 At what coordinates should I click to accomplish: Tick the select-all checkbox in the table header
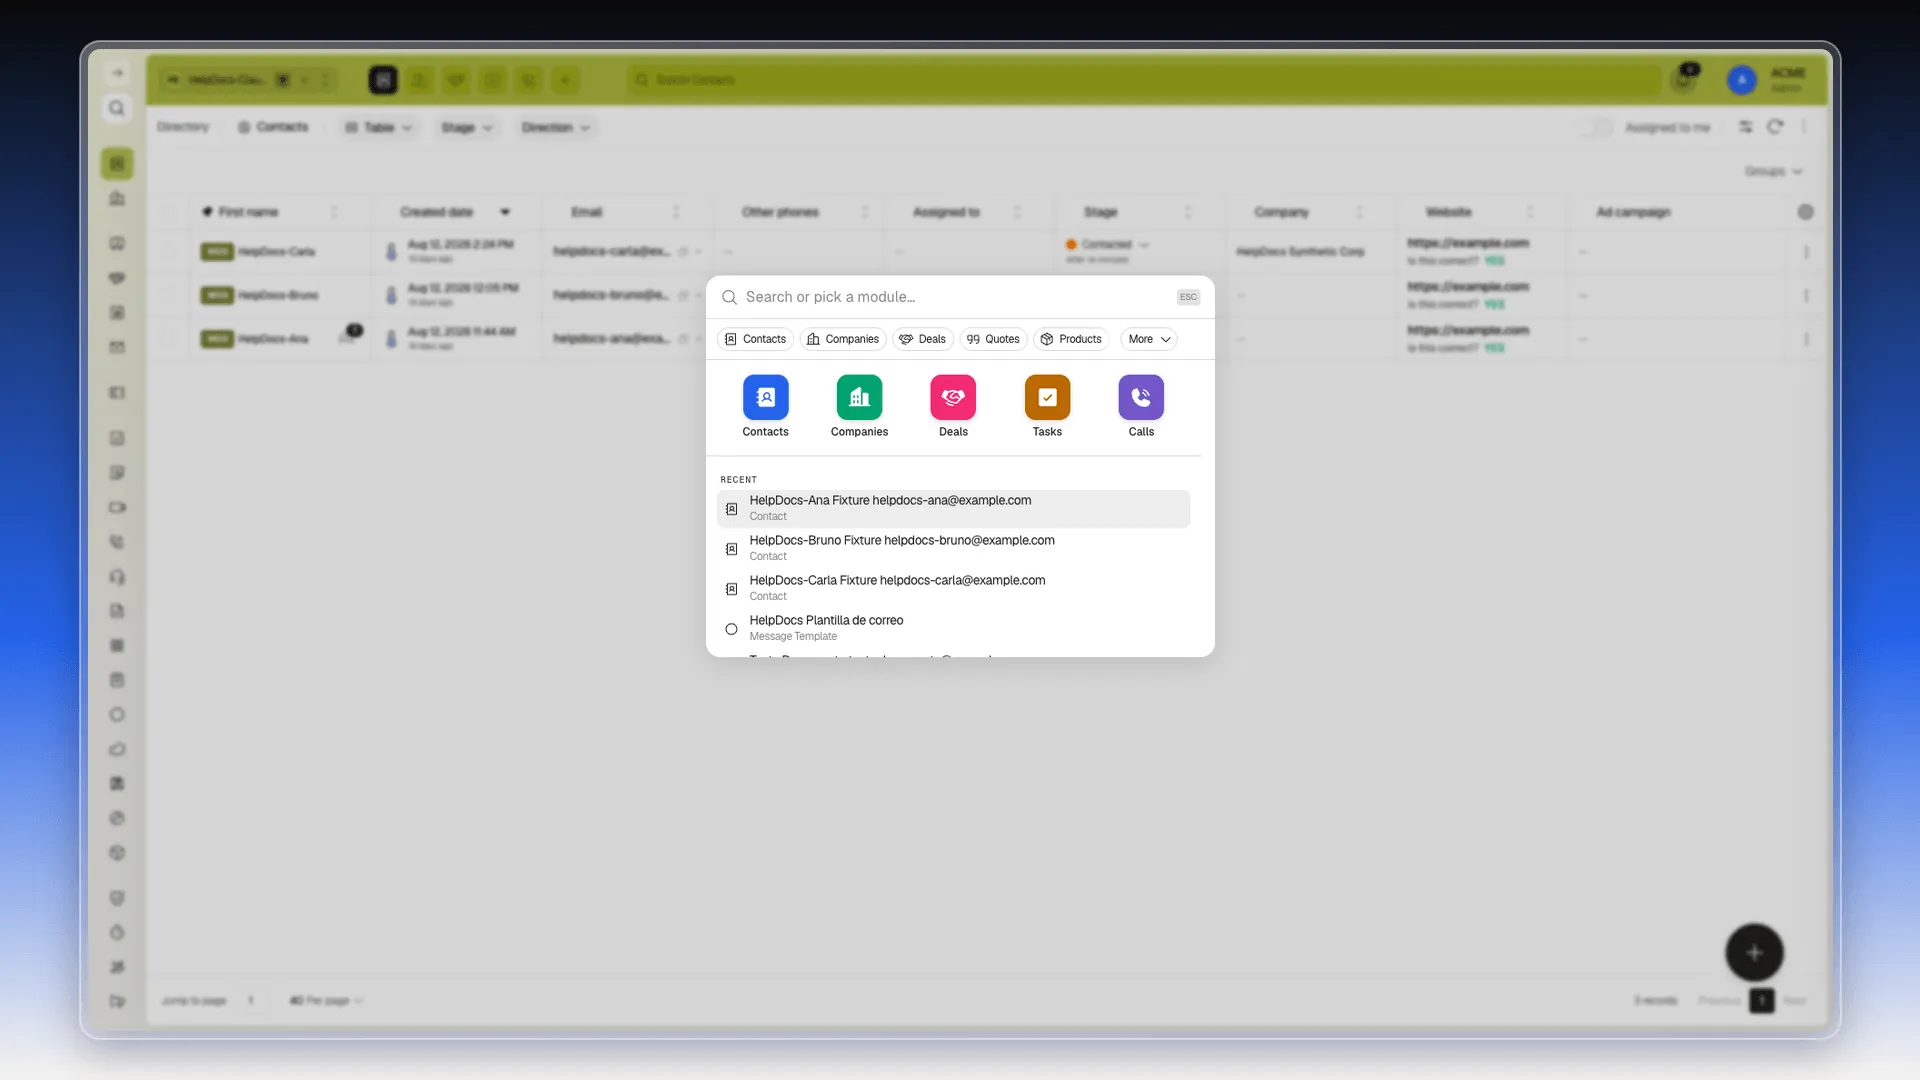[169, 212]
